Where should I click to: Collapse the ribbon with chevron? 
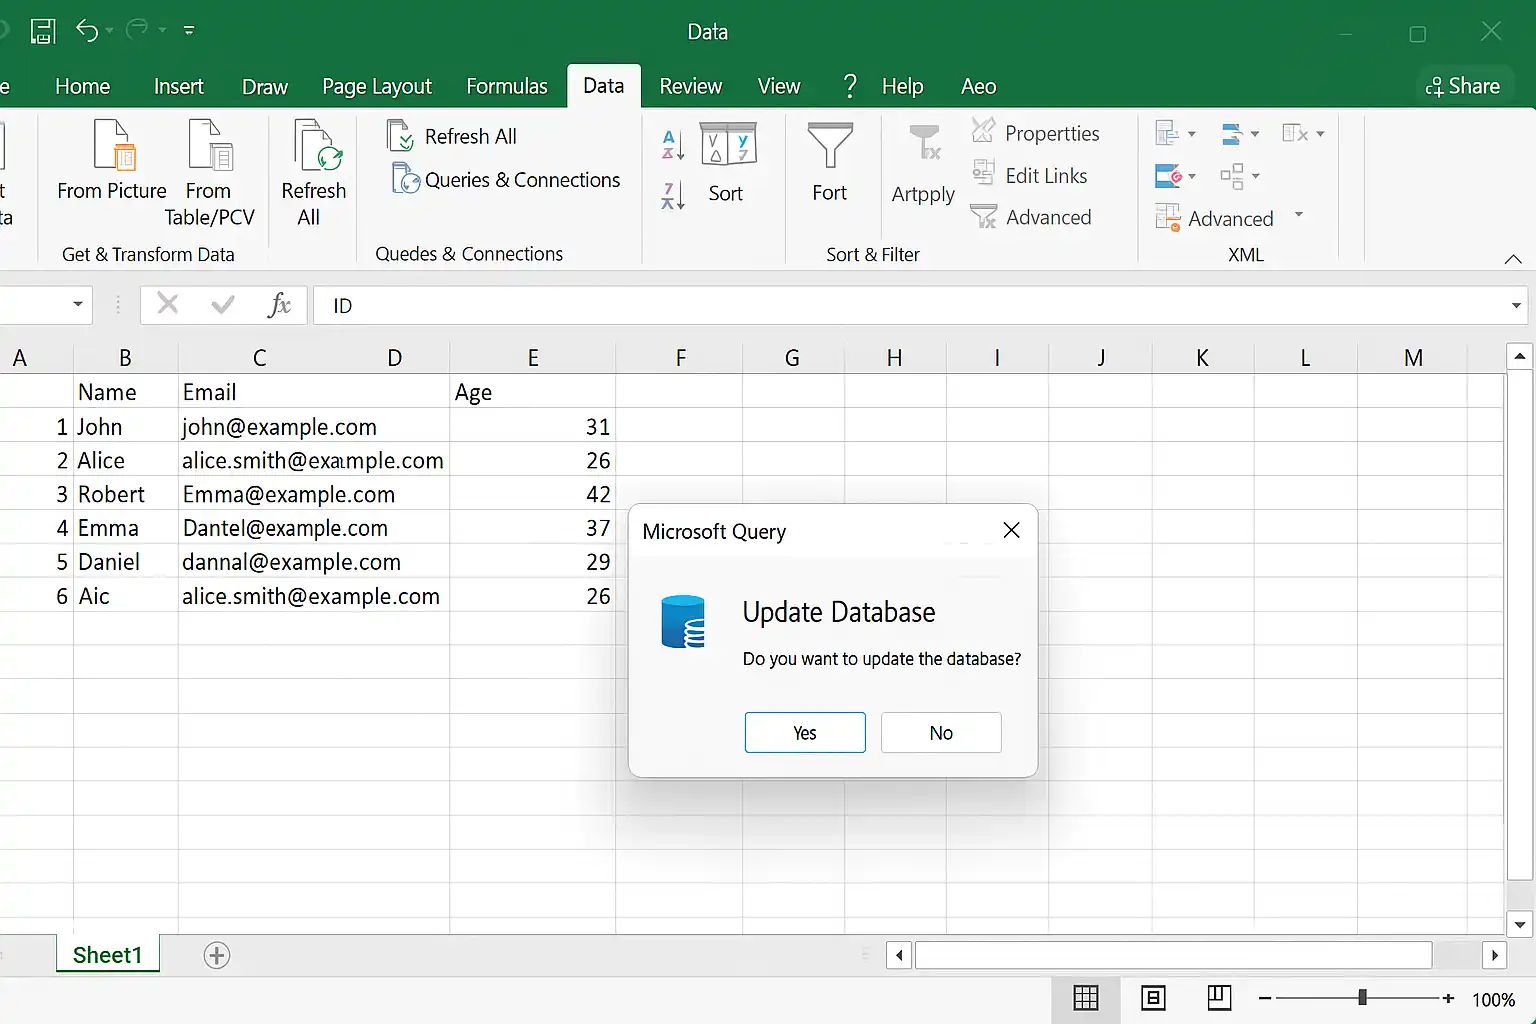pos(1513,259)
